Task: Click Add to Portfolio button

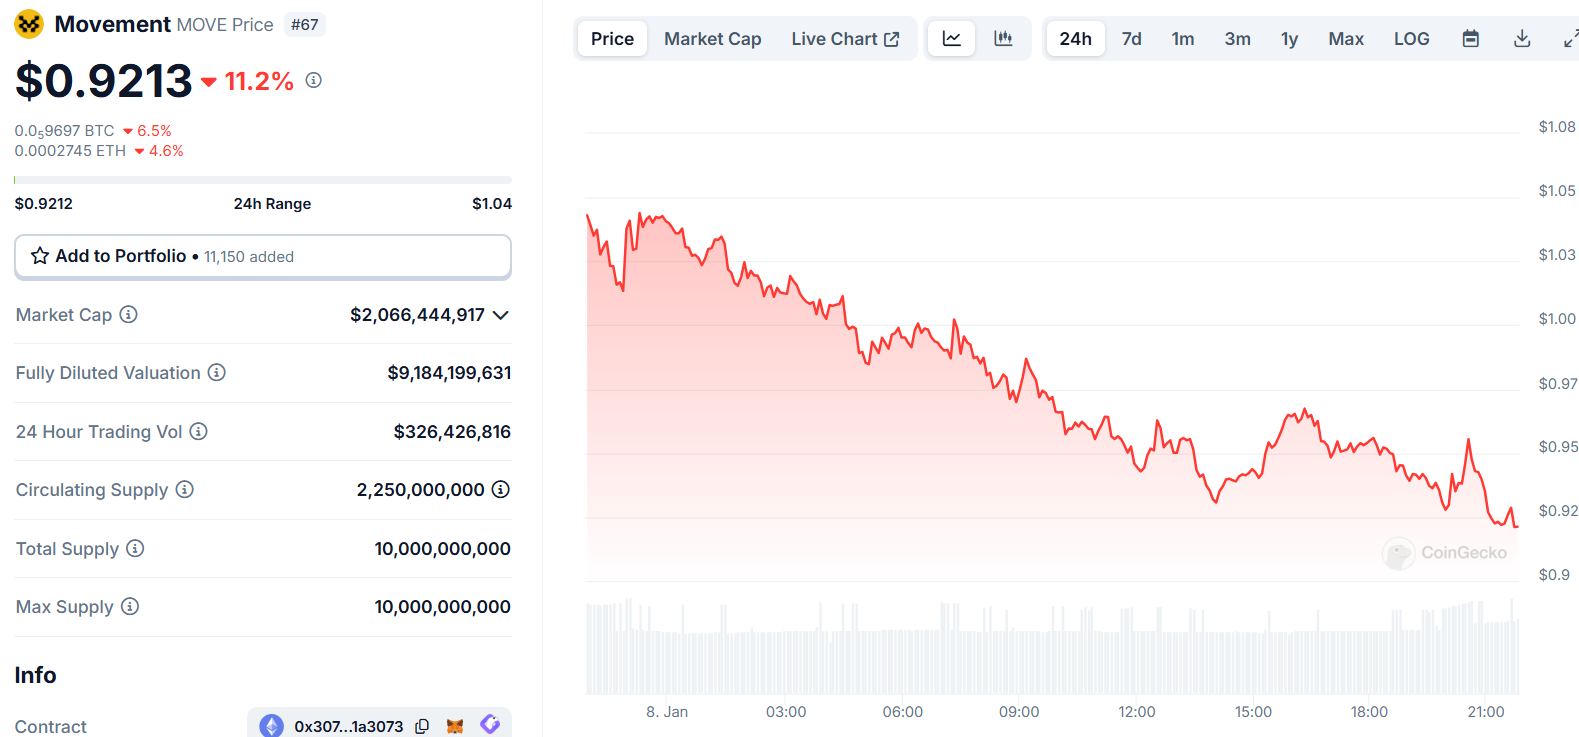Action: tap(263, 257)
